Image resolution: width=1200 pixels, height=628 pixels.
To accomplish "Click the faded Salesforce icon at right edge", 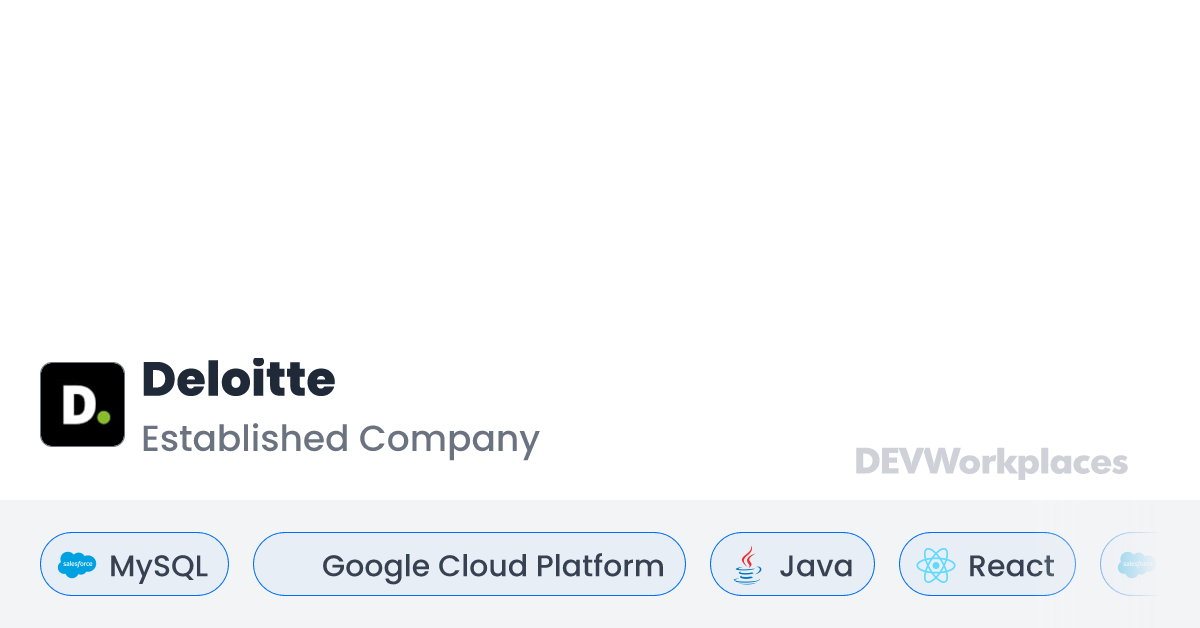I will [x=1136, y=565].
